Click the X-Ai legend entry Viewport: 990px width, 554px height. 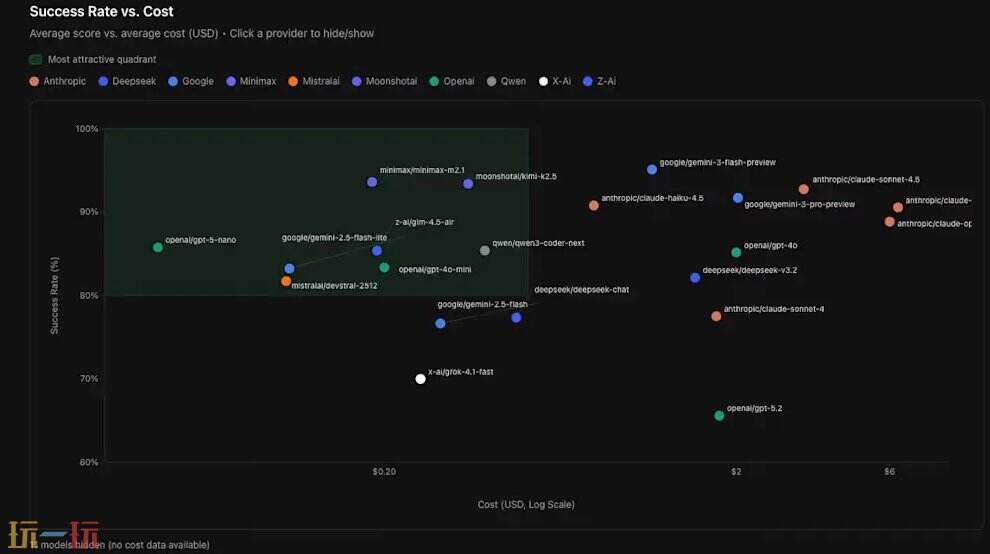click(x=555, y=81)
